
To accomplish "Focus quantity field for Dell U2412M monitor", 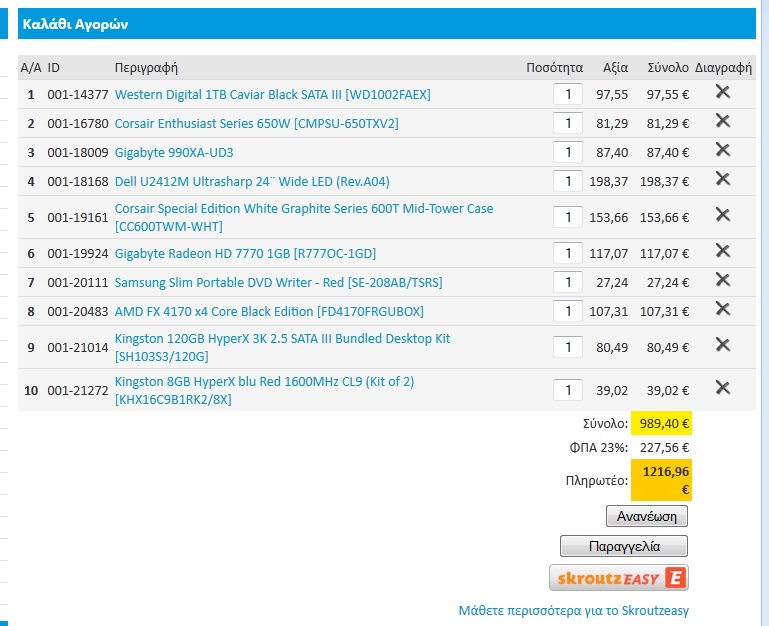I will pos(568,181).
